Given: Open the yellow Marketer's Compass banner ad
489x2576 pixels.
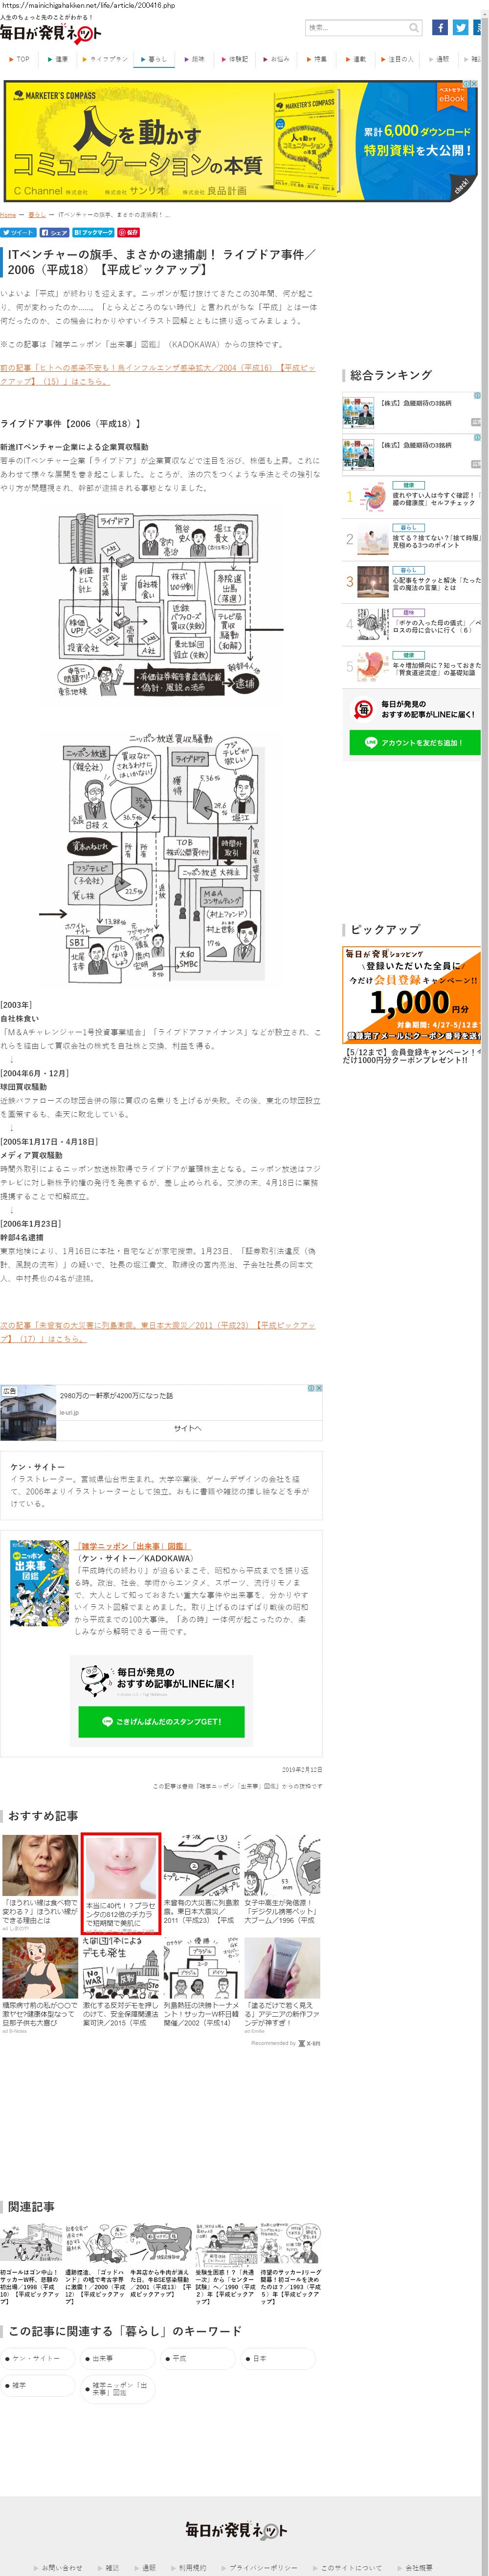Looking at the screenshot, I should [240, 140].
